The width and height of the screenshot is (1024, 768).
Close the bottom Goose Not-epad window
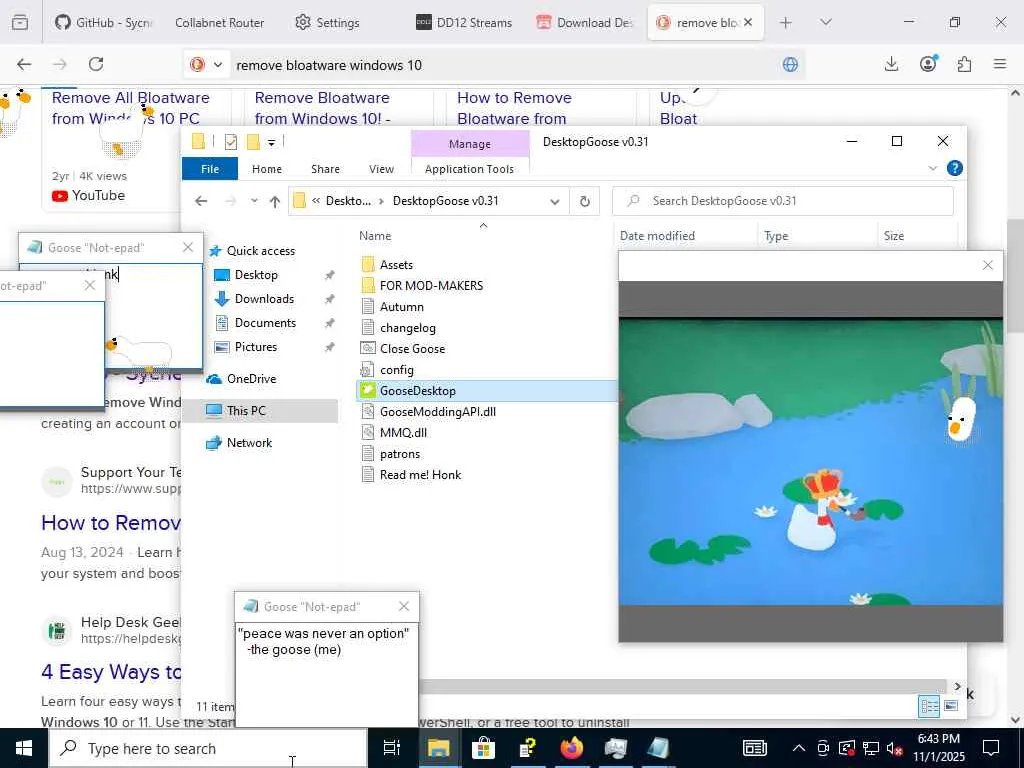click(x=404, y=607)
